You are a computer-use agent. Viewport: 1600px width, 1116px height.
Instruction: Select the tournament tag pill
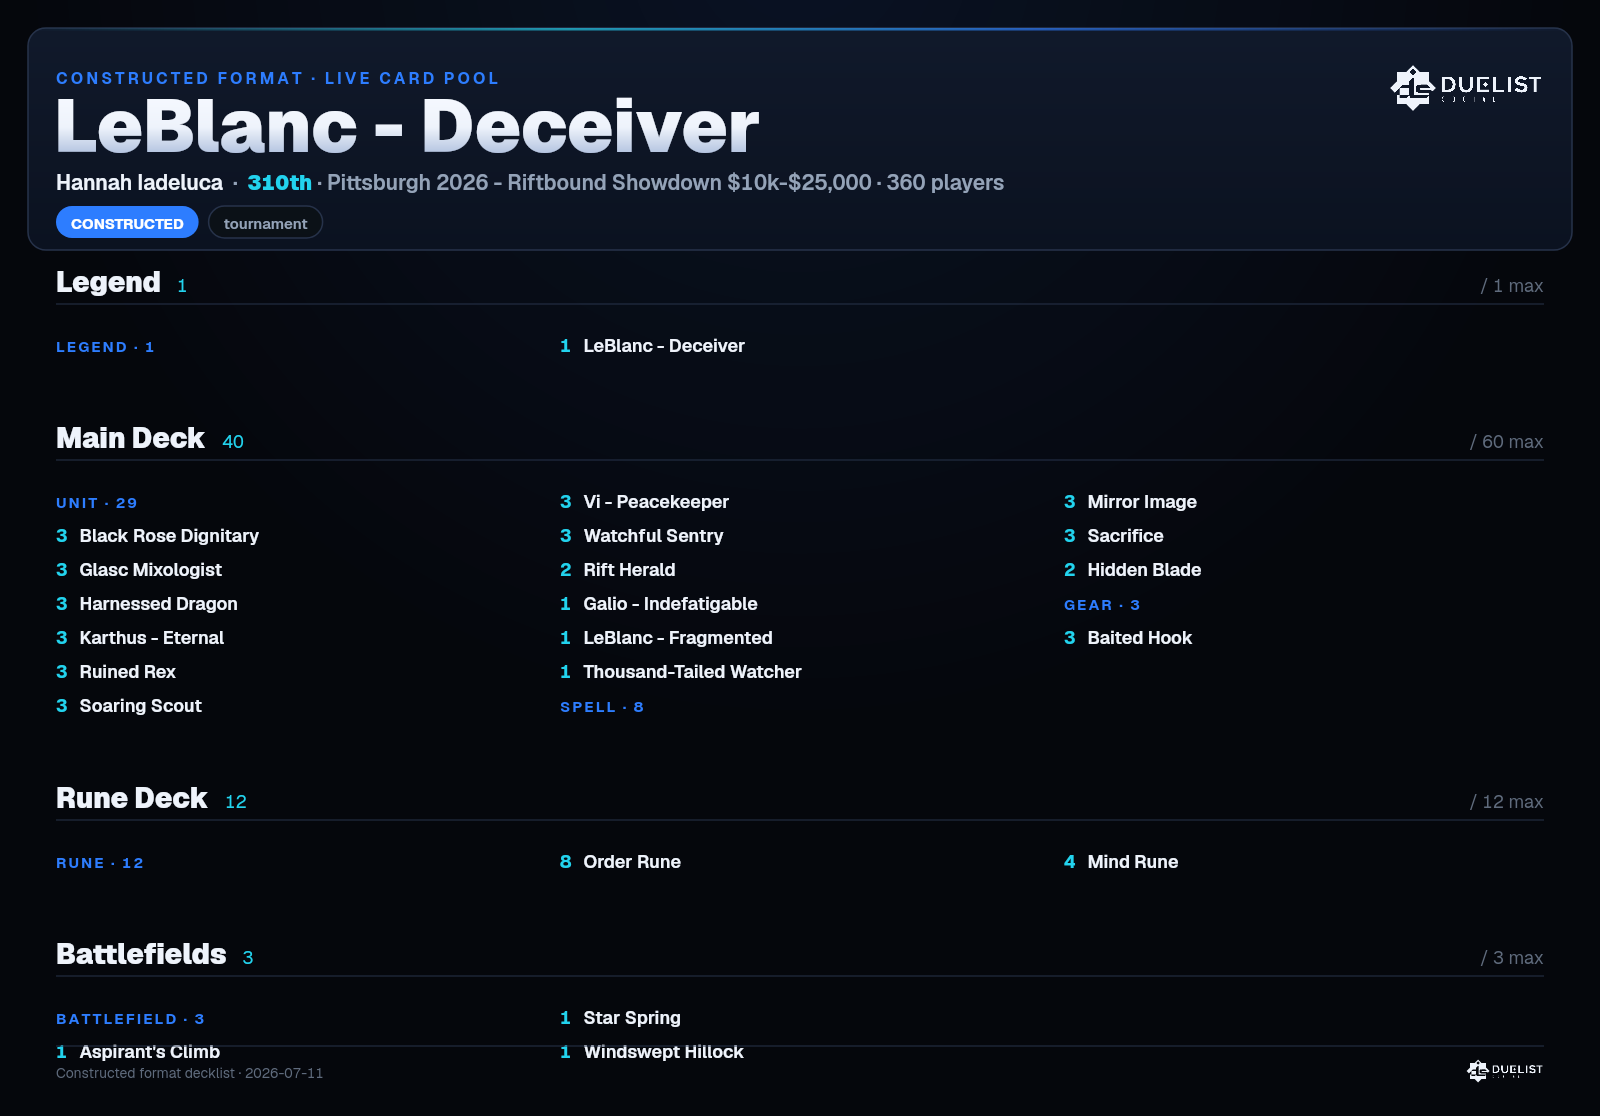pos(265,223)
